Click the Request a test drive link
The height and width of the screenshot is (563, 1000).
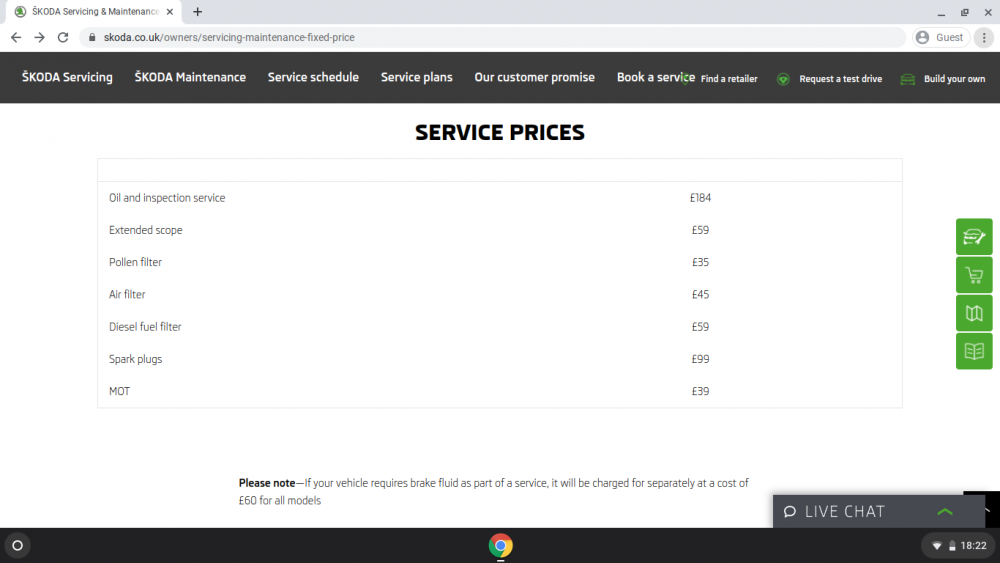point(841,79)
